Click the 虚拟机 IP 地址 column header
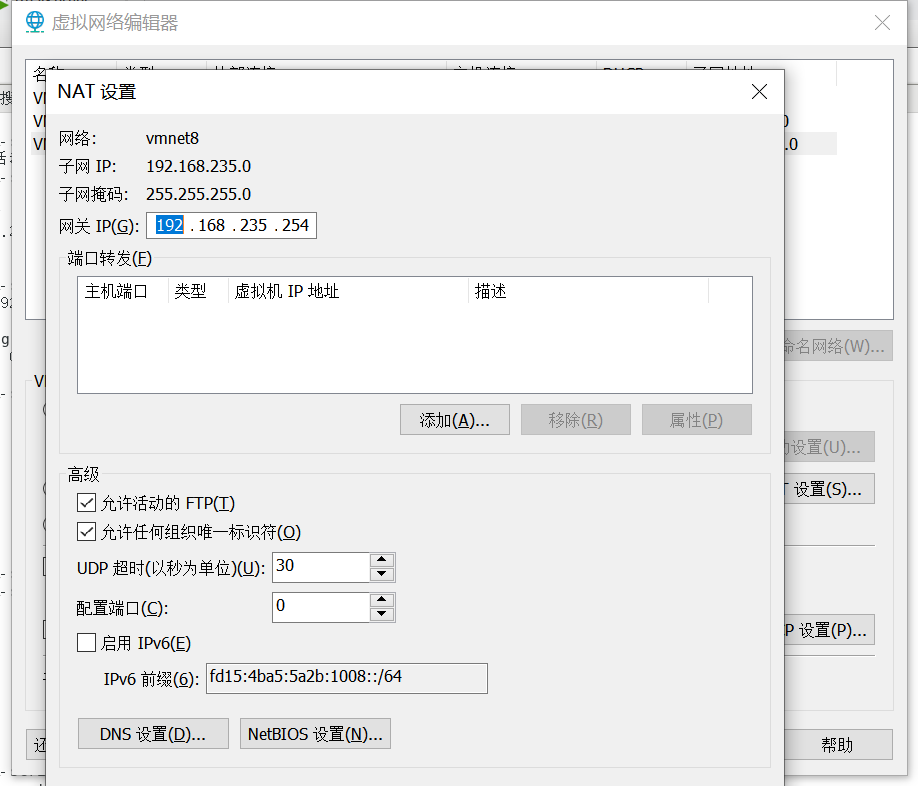The width and height of the screenshot is (918, 786). pyautogui.click(x=348, y=291)
